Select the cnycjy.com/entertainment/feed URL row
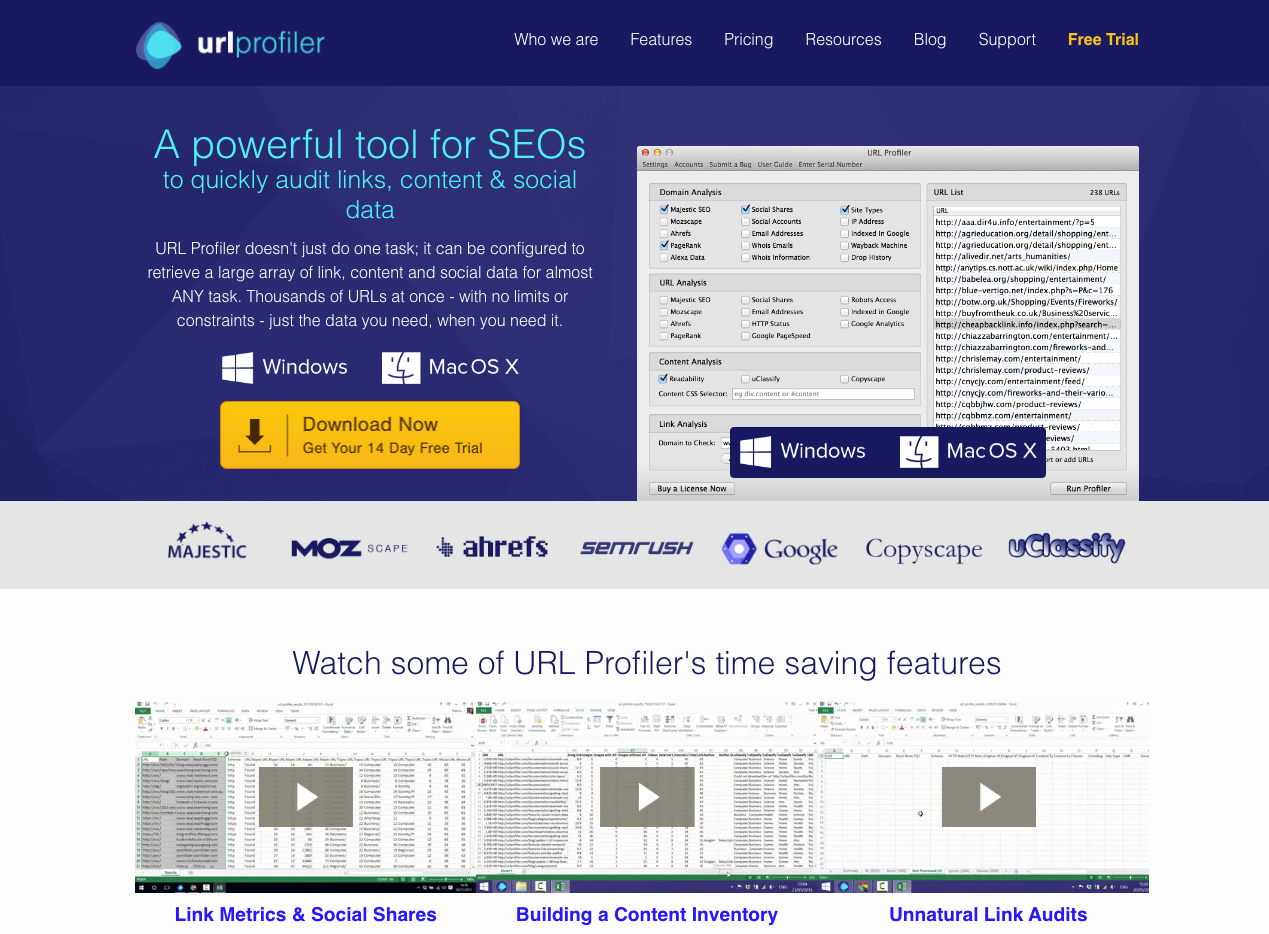The width and height of the screenshot is (1269, 934). [1026, 381]
